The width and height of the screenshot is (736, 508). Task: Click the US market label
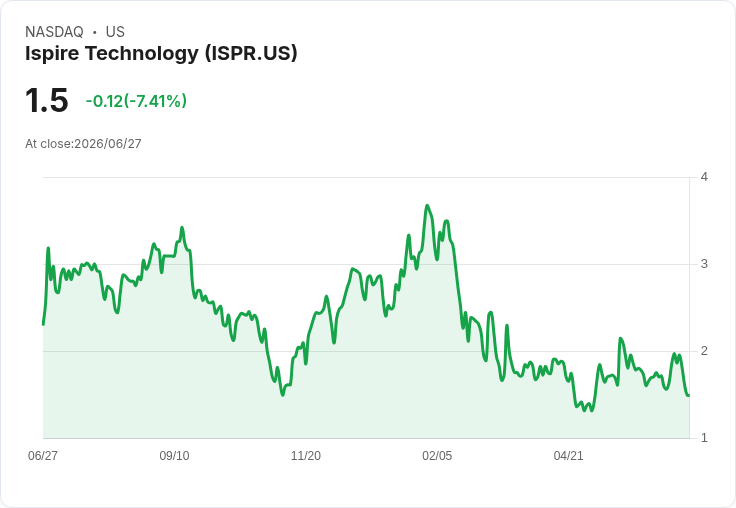[x=115, y=32]
